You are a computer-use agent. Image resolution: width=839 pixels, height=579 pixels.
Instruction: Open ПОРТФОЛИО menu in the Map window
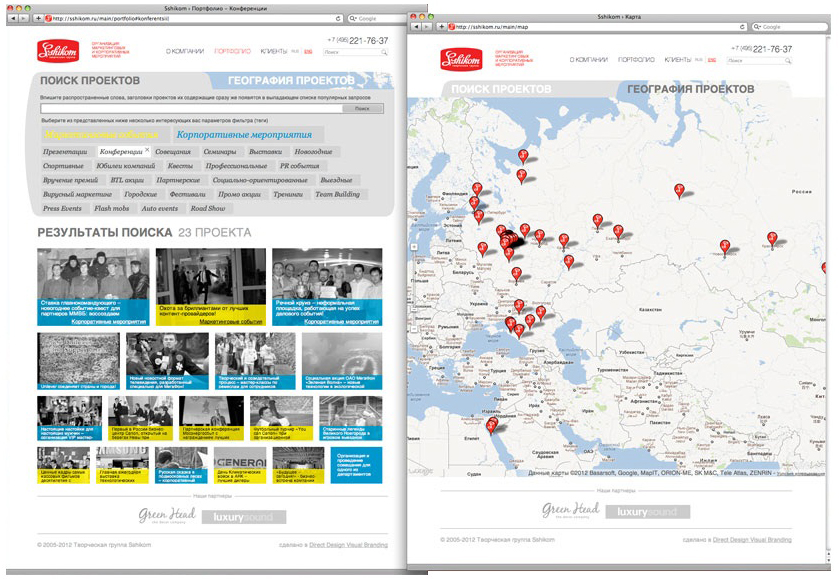[636, 60]
